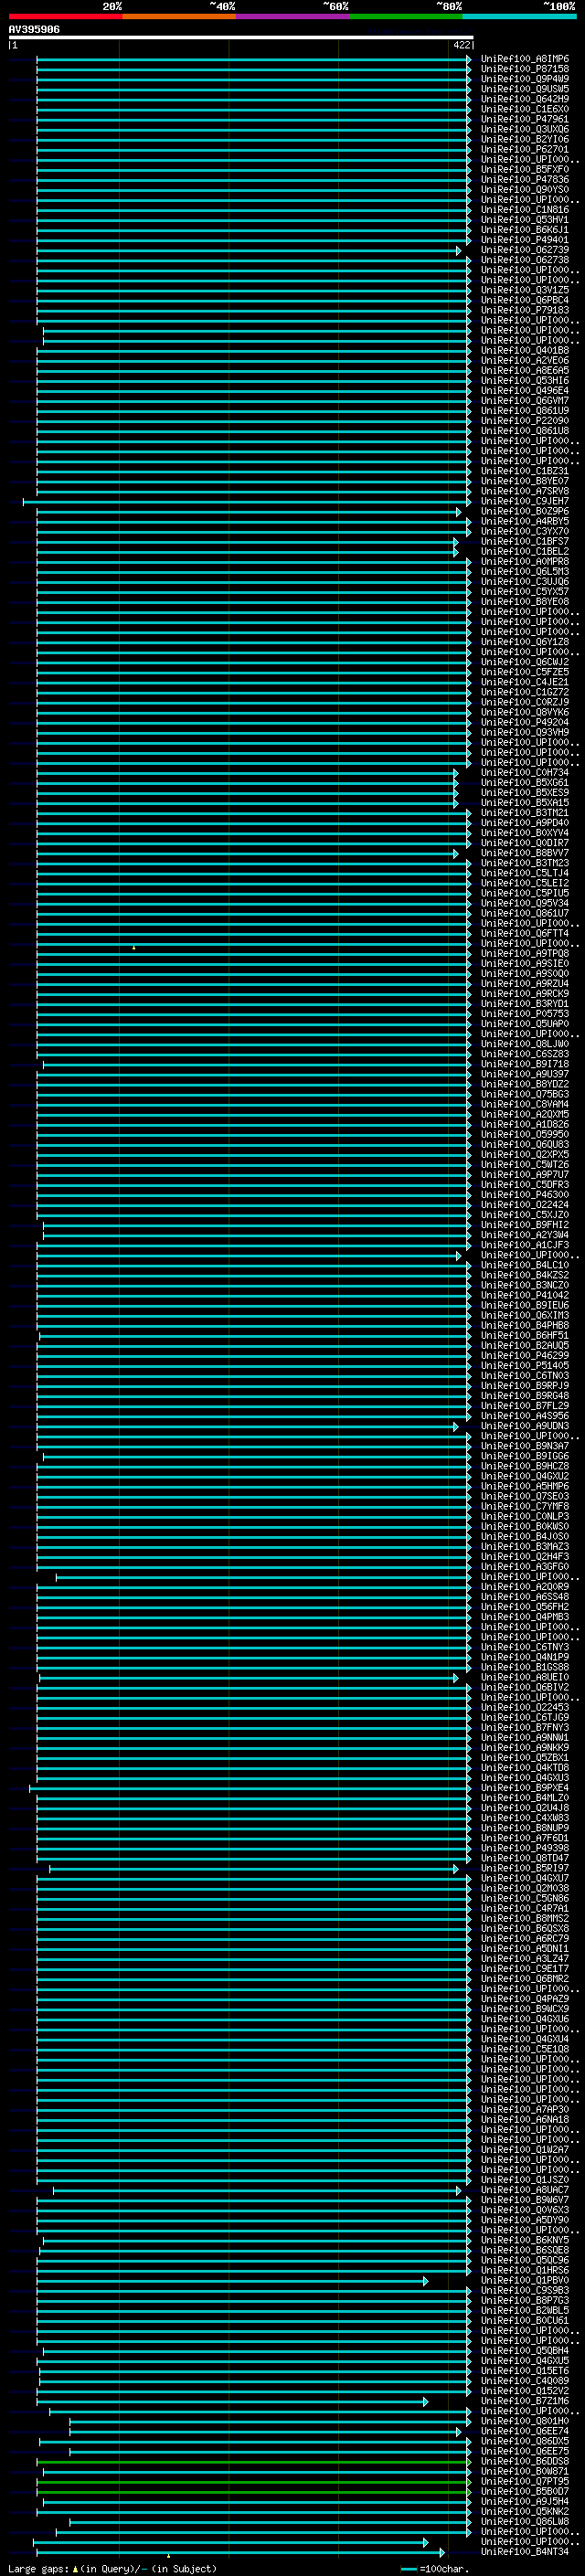Viewport: 585px width, 2576px height.
Task: Select the UniRef100_P62701 label
Action: tap(525, 149)
